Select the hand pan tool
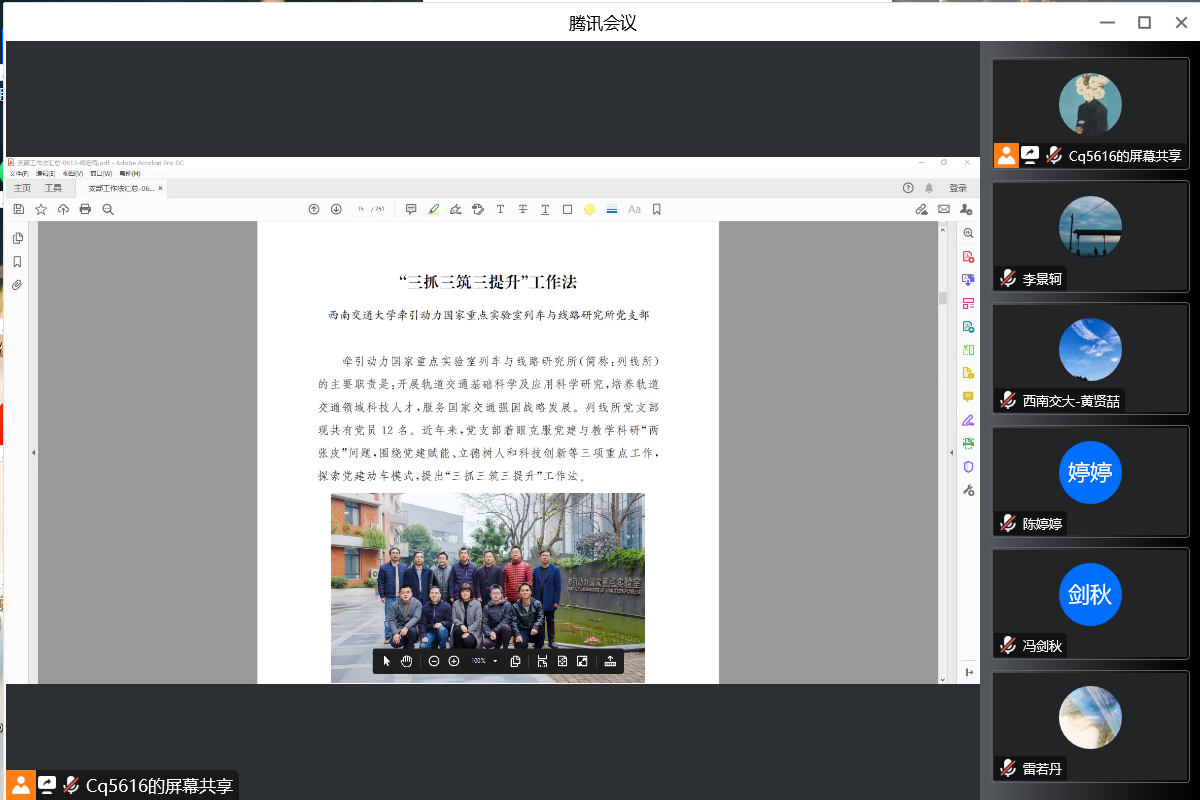 (x=406, y=661)
